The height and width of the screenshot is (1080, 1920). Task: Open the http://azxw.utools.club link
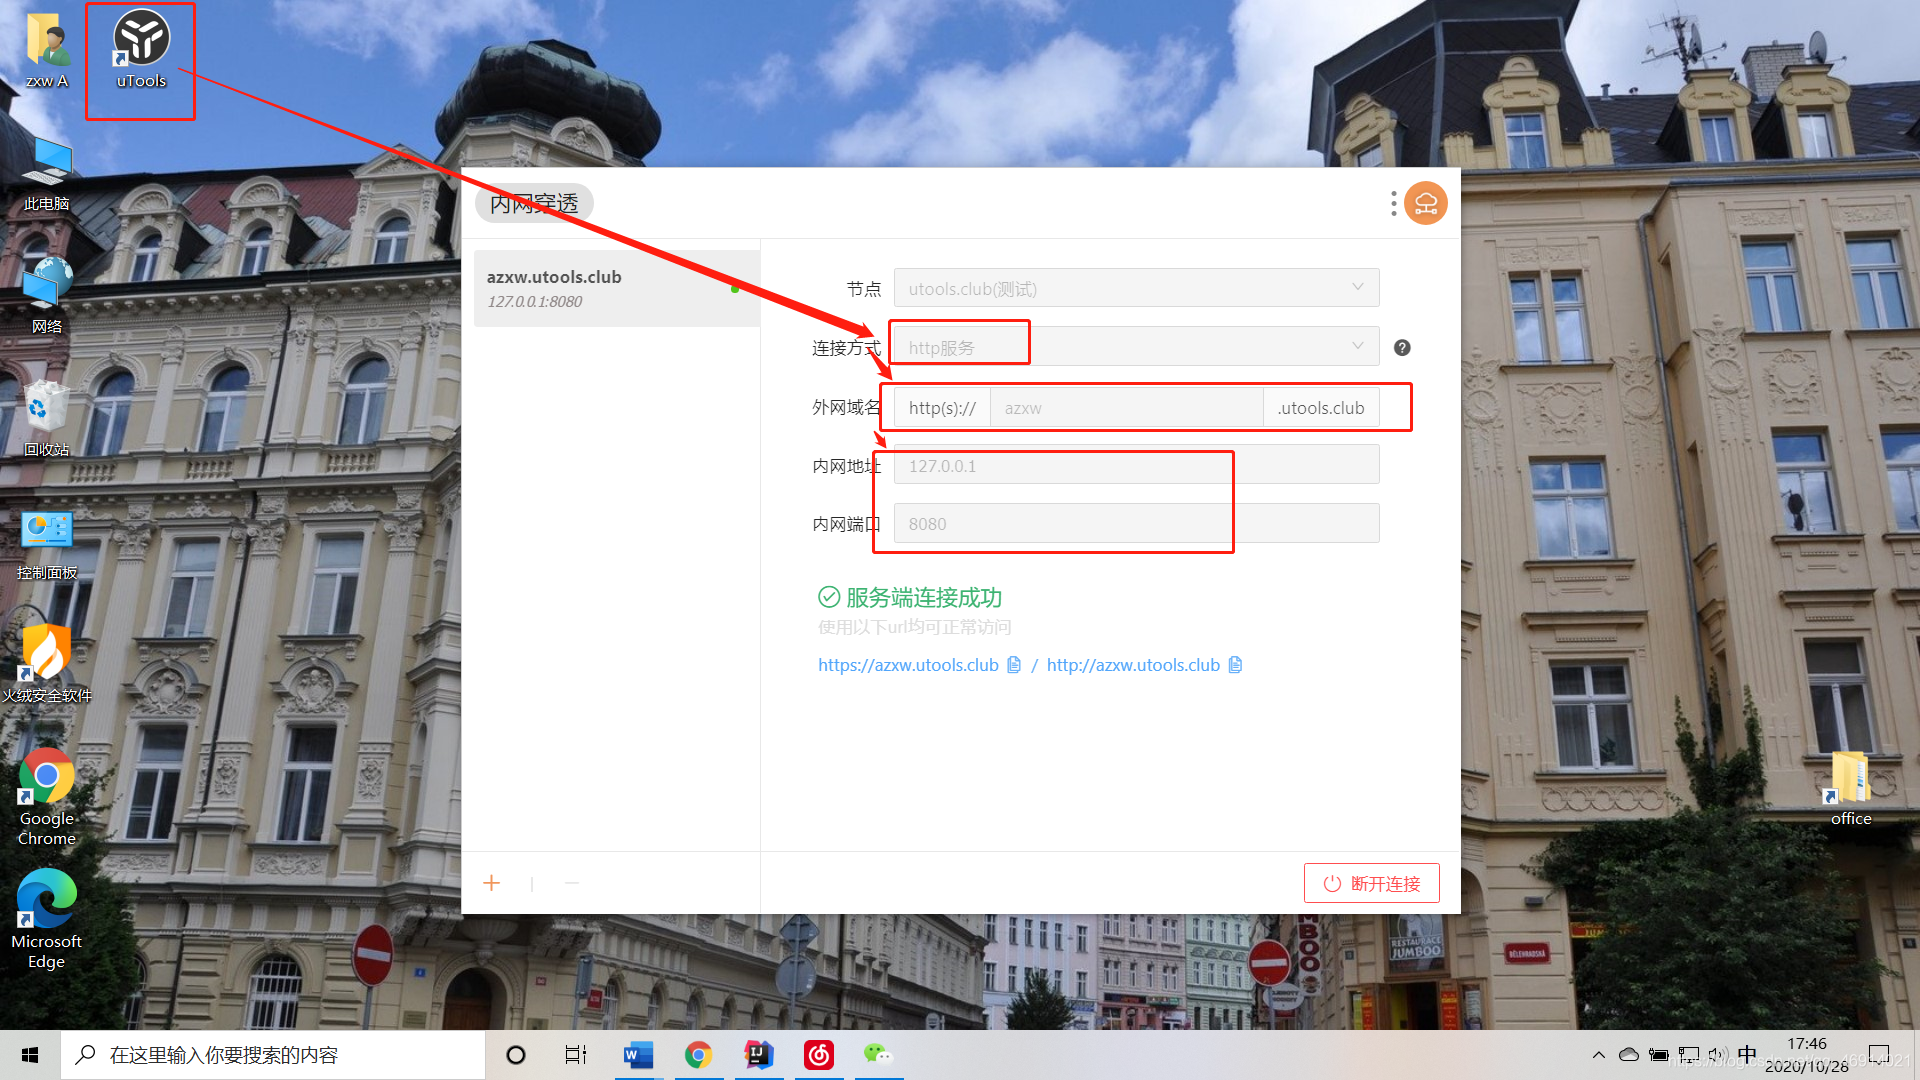coord(1133,665)
